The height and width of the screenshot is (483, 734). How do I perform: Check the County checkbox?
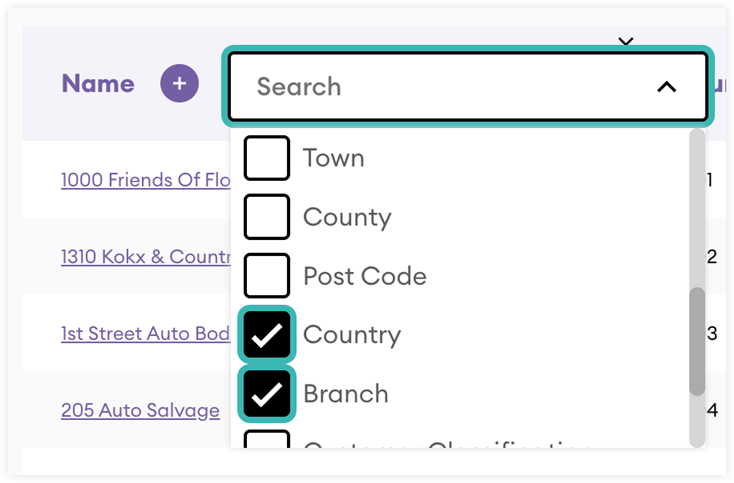coord(267,217)
